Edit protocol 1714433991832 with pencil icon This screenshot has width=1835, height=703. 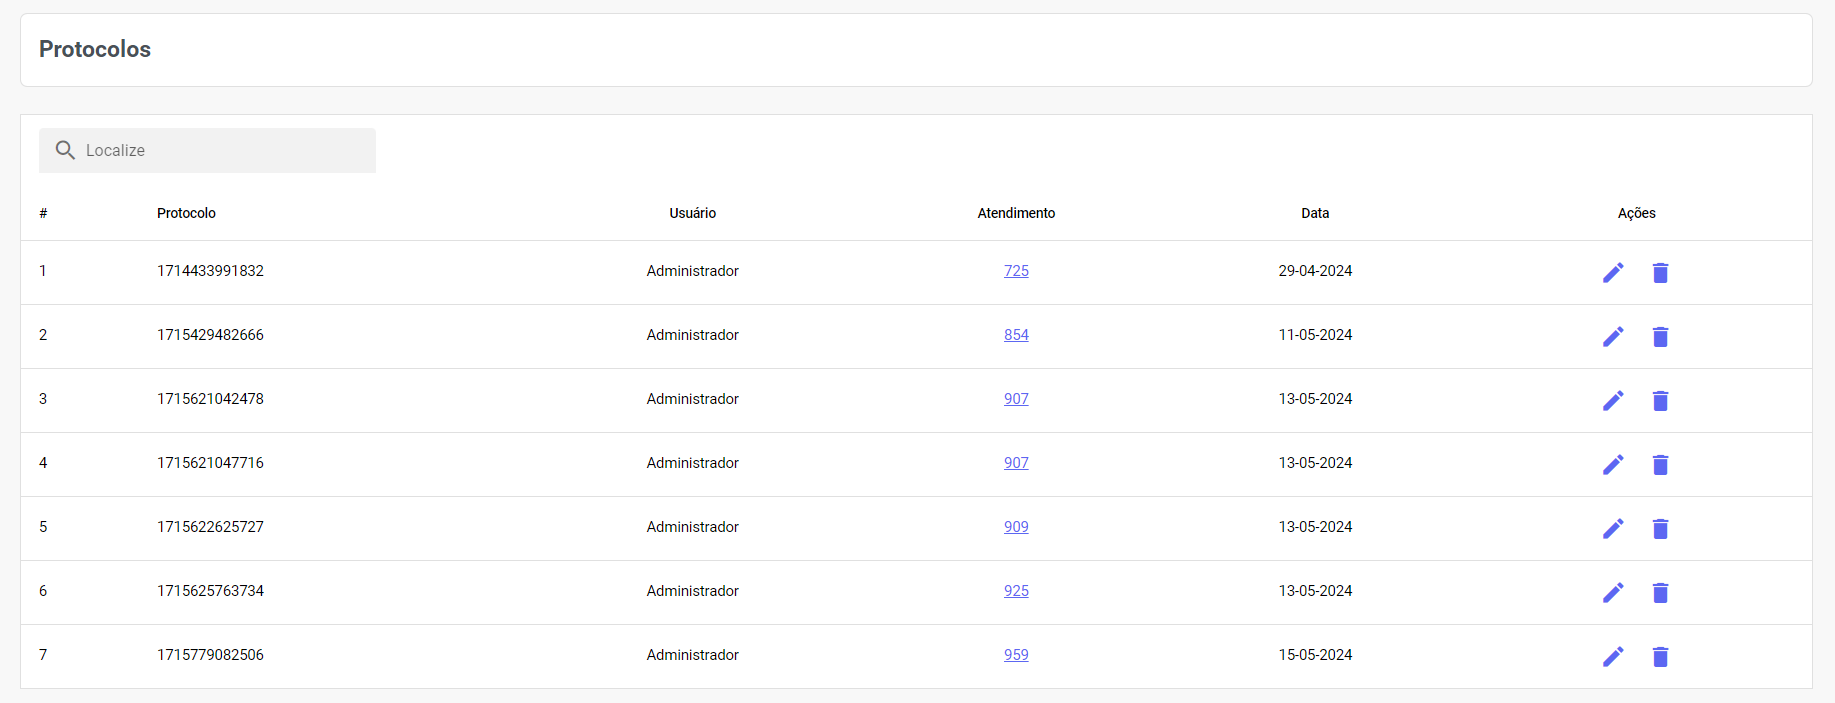[1613, 273]
